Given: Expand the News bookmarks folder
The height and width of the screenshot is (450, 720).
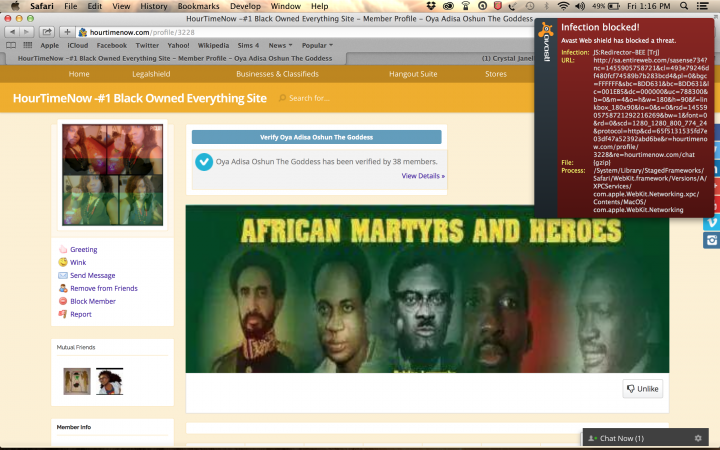Looking at the screenshot, I should 280,45.
